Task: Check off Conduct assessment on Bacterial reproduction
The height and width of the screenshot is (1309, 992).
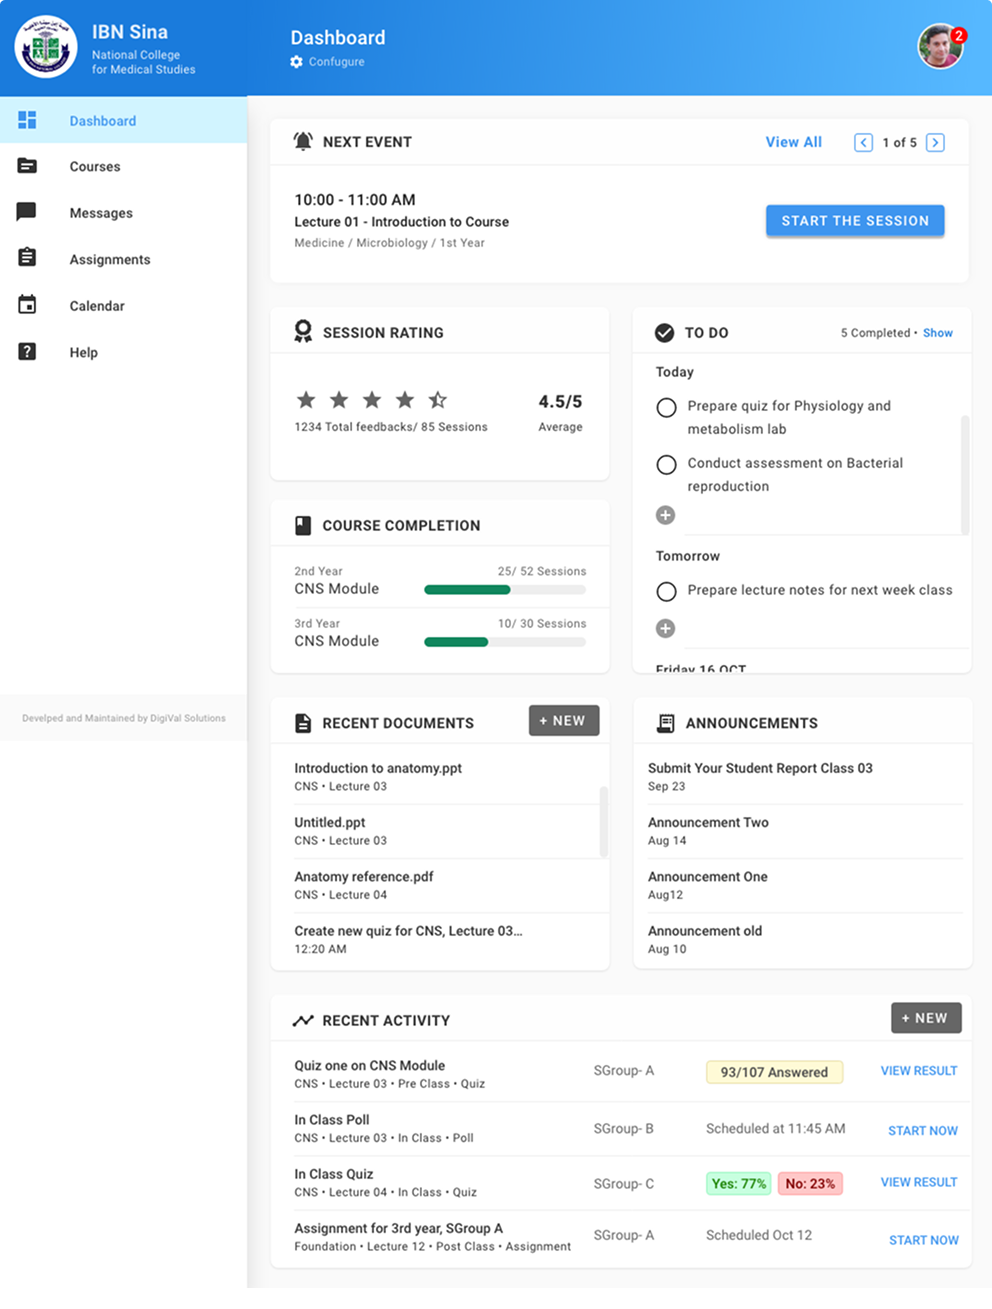Action: coord(666,464)
